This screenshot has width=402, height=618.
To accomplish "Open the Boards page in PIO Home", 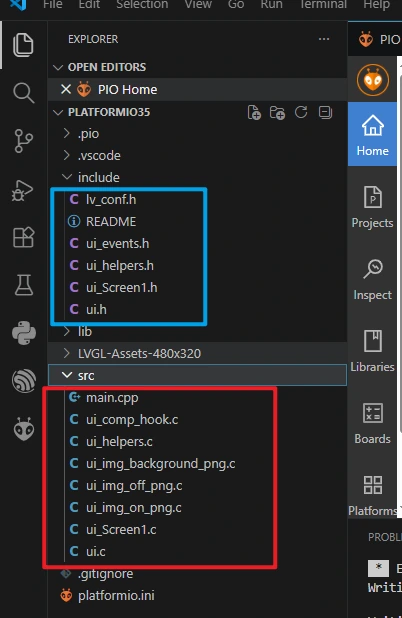I will tap(372, 423).
